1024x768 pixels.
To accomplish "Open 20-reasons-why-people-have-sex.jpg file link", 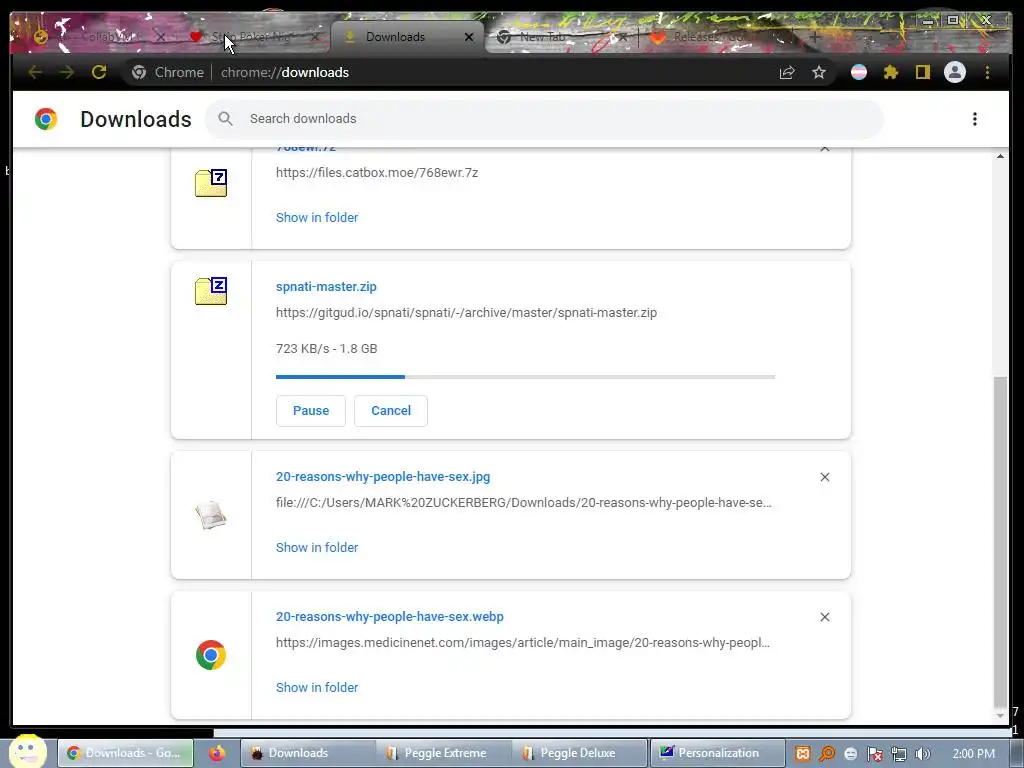I will pyautogui.click(x=383, y=477).
